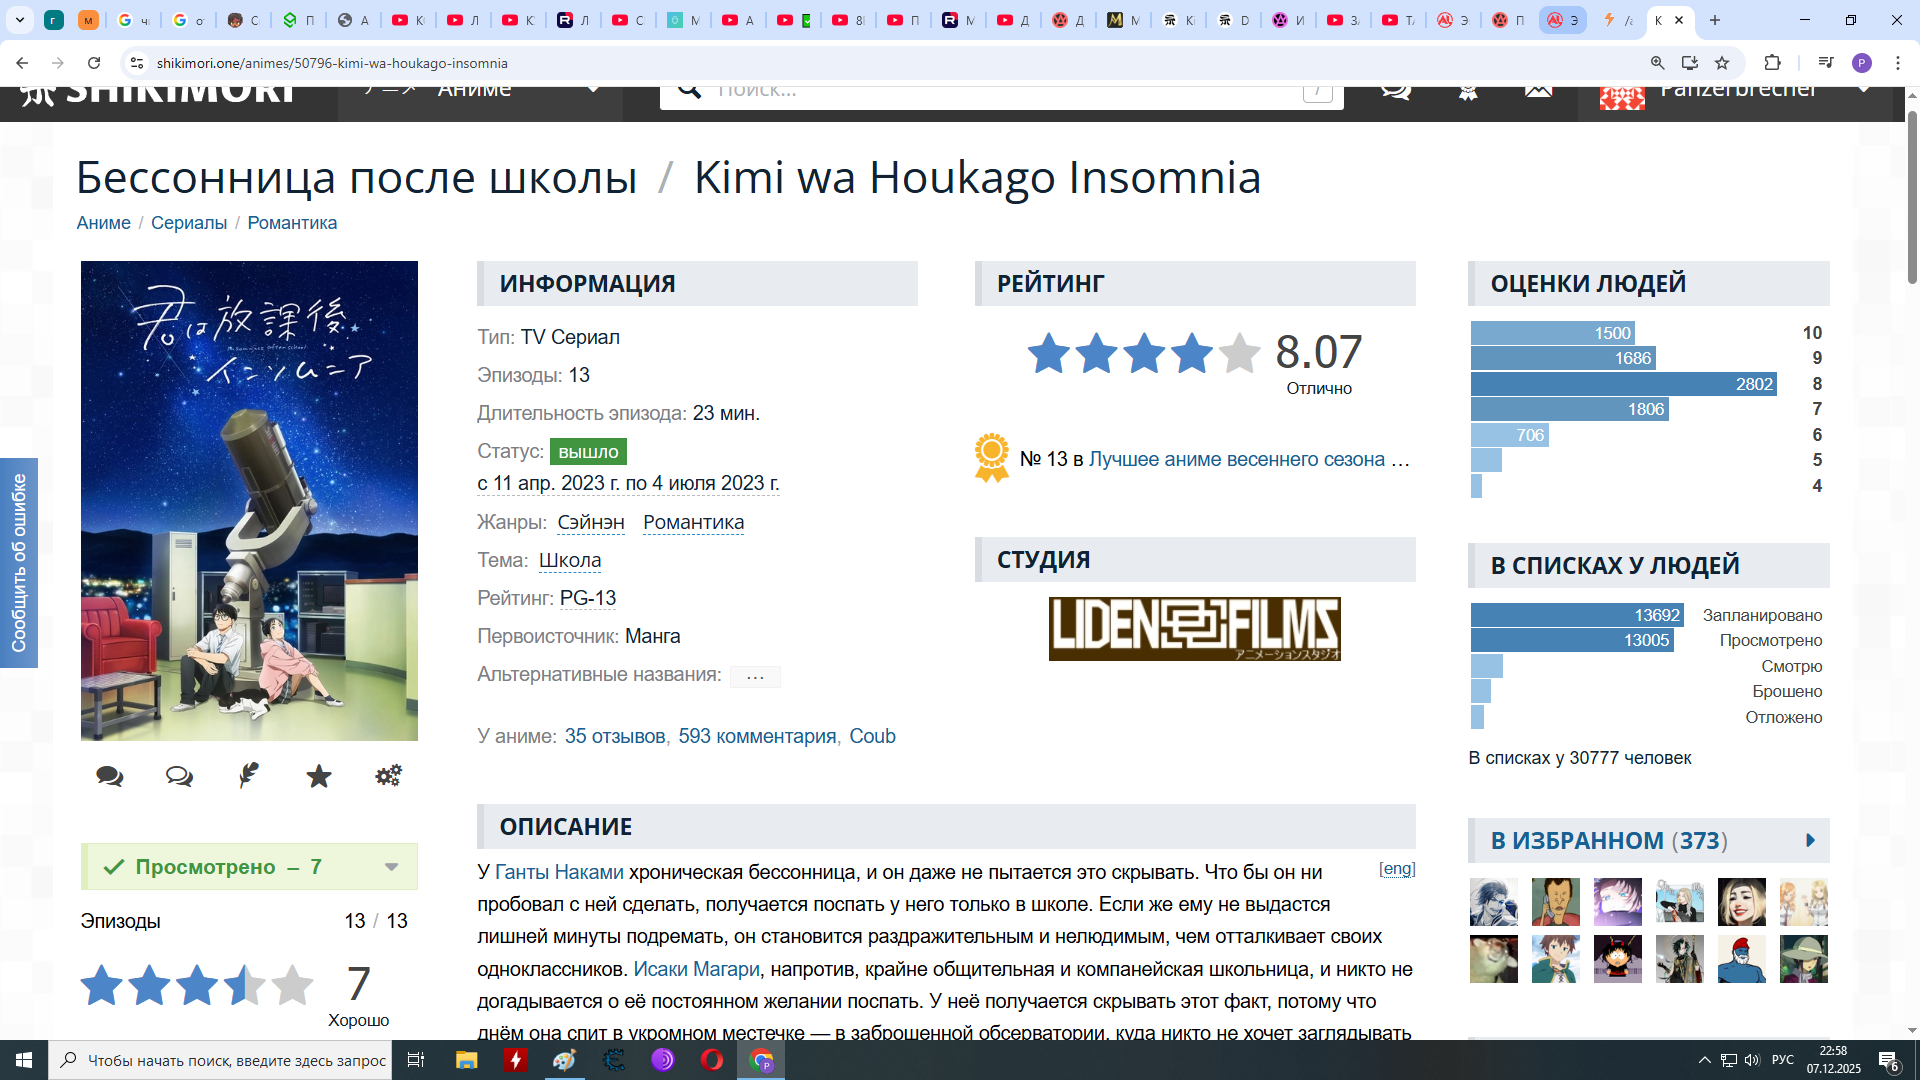Switch description language via [eng] toggle
1920x1080 pixels.
tap(1397, 869)
